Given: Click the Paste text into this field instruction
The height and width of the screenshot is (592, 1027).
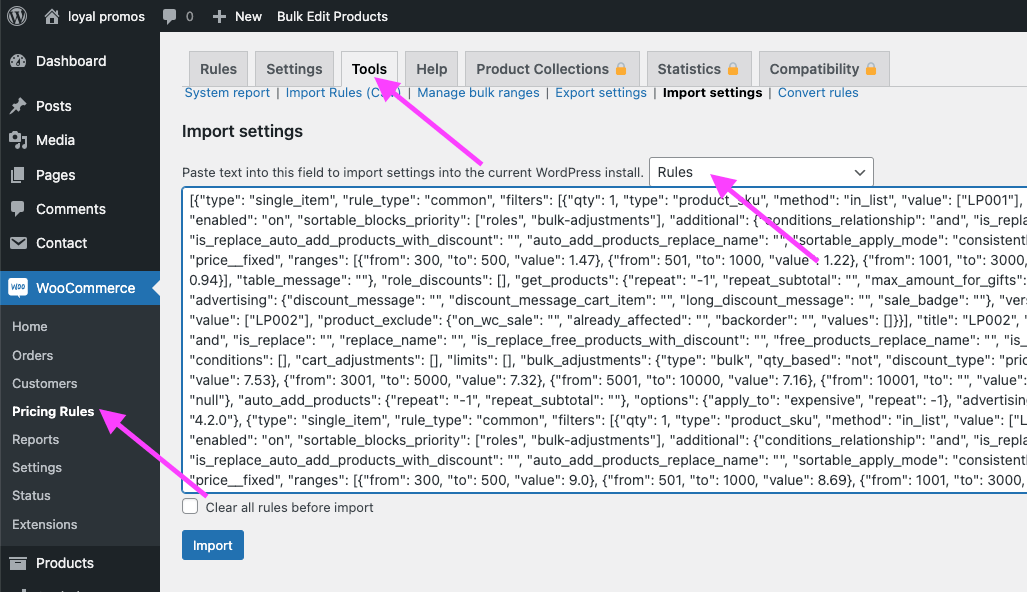Looking at the screenshot, I should coord(413,172).
